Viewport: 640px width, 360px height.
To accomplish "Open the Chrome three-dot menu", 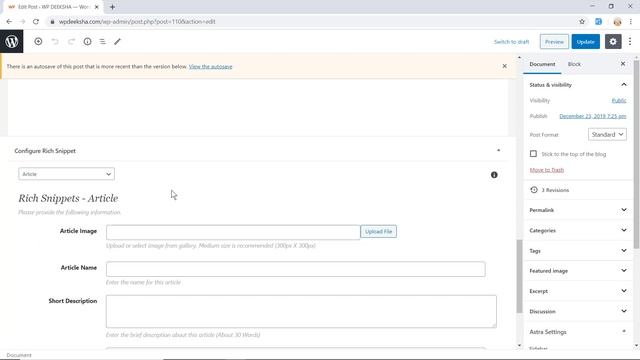I will point(631,22).
